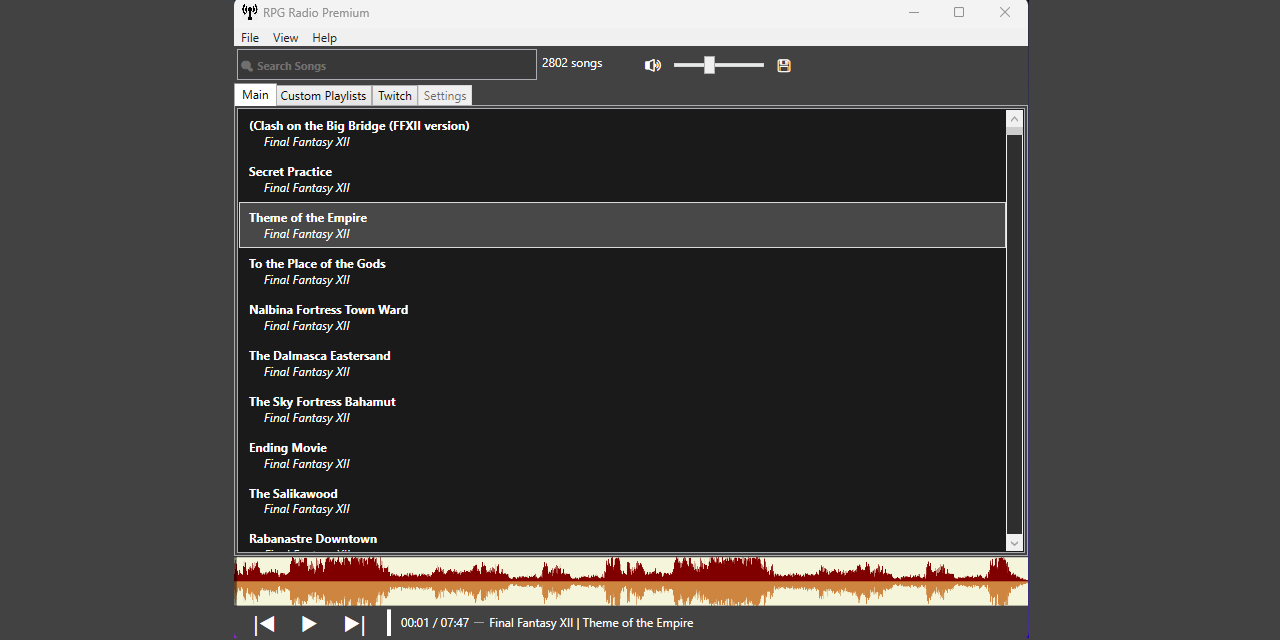Return to the Main tab
Screen dimensions: 1280x640
click(255, 95)
